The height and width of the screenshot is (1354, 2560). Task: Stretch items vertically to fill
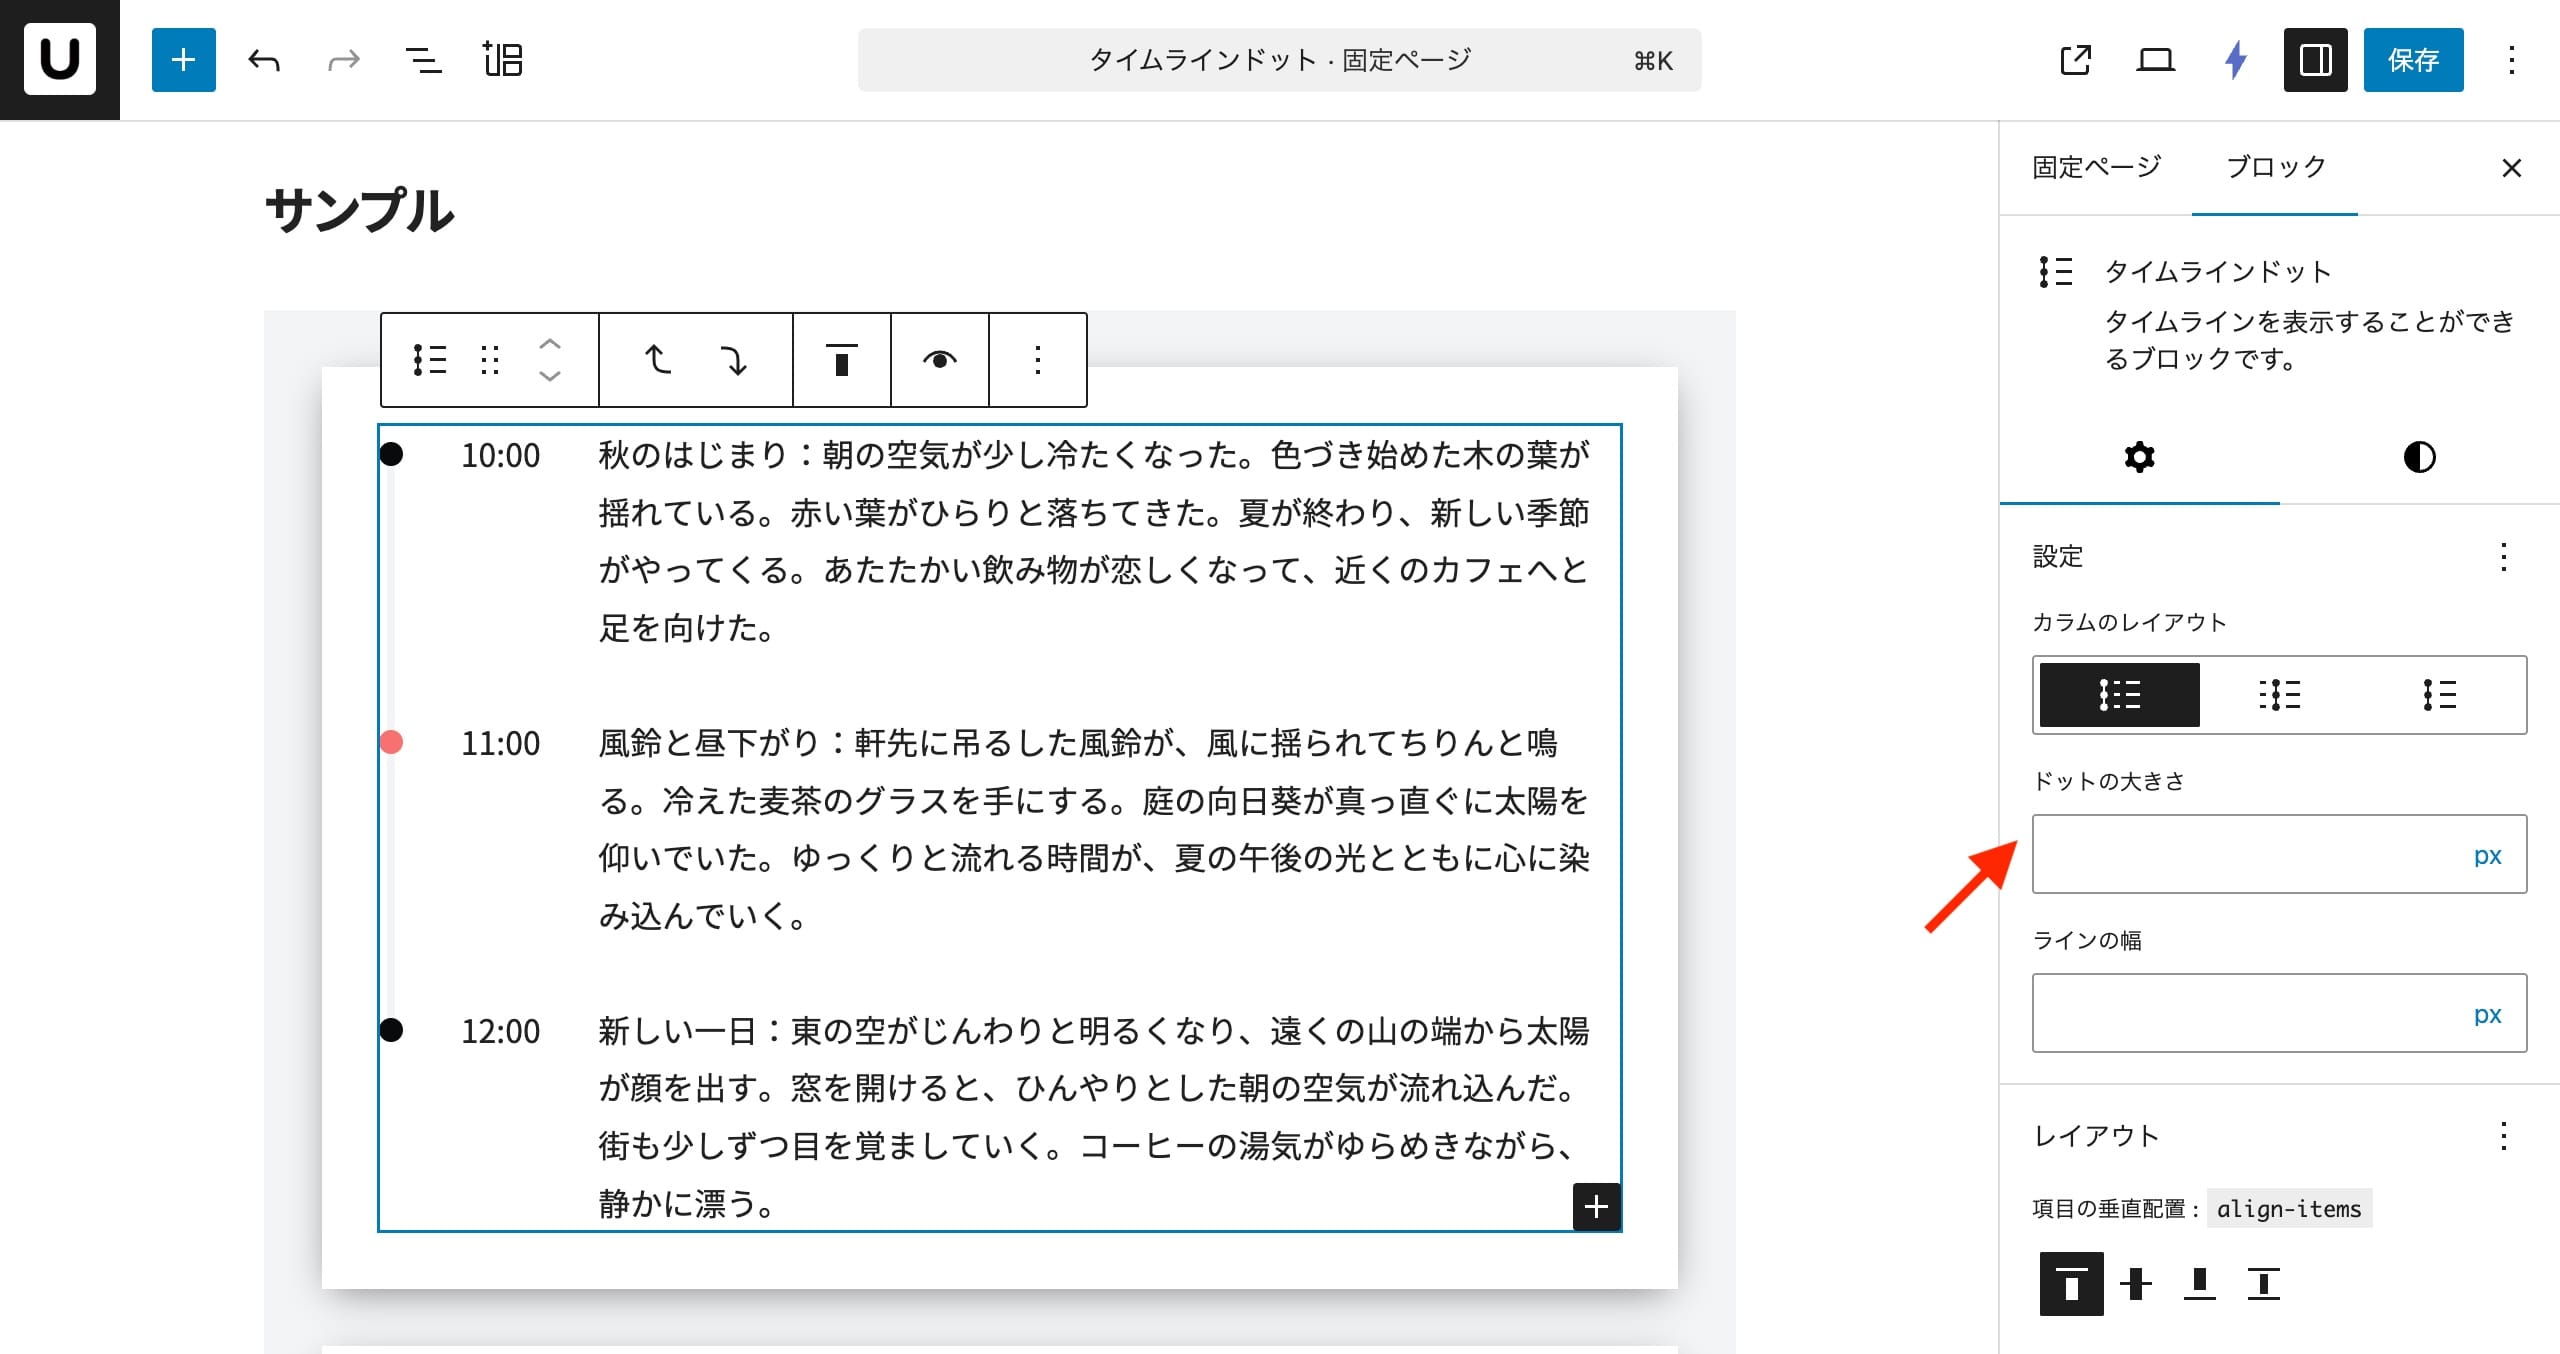(x=2263, y=1283)
